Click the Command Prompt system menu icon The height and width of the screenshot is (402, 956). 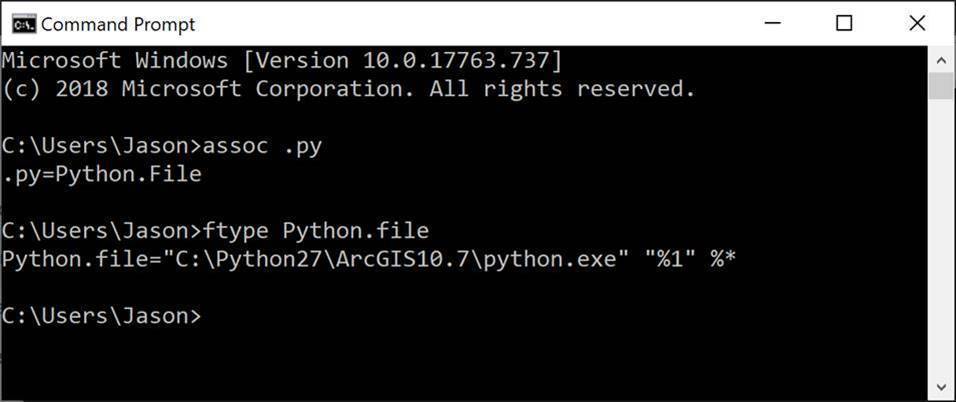pos(24,24)
